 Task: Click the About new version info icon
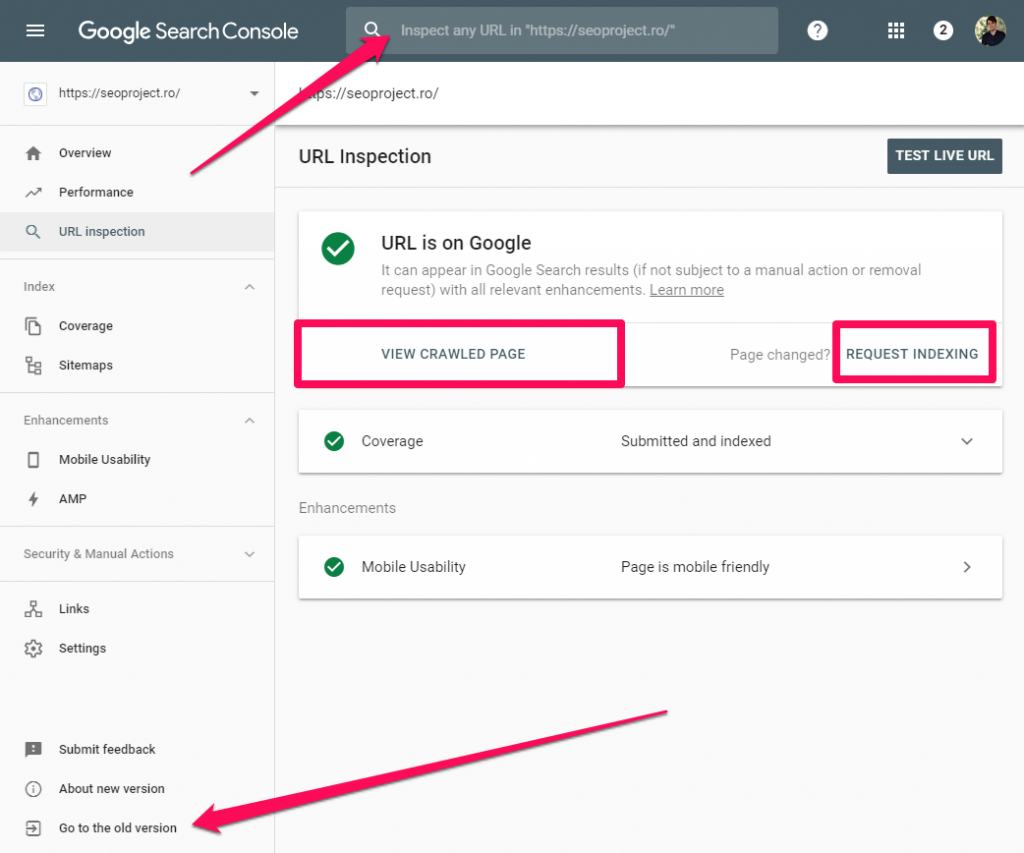pos(33,788)
